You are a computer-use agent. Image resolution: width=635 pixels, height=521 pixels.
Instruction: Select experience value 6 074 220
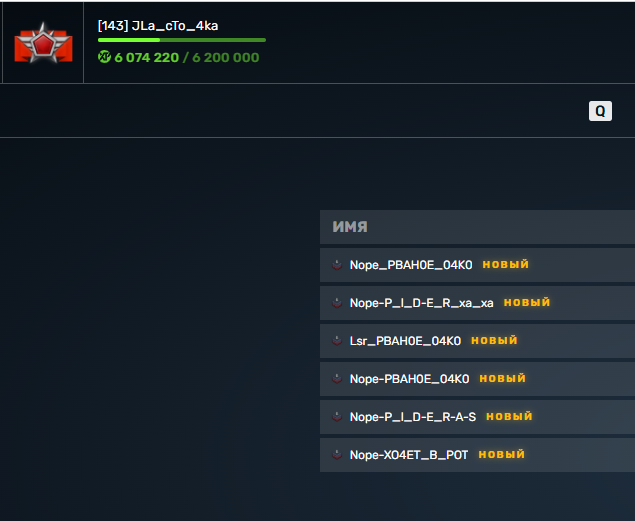click(x=147, y=57)
